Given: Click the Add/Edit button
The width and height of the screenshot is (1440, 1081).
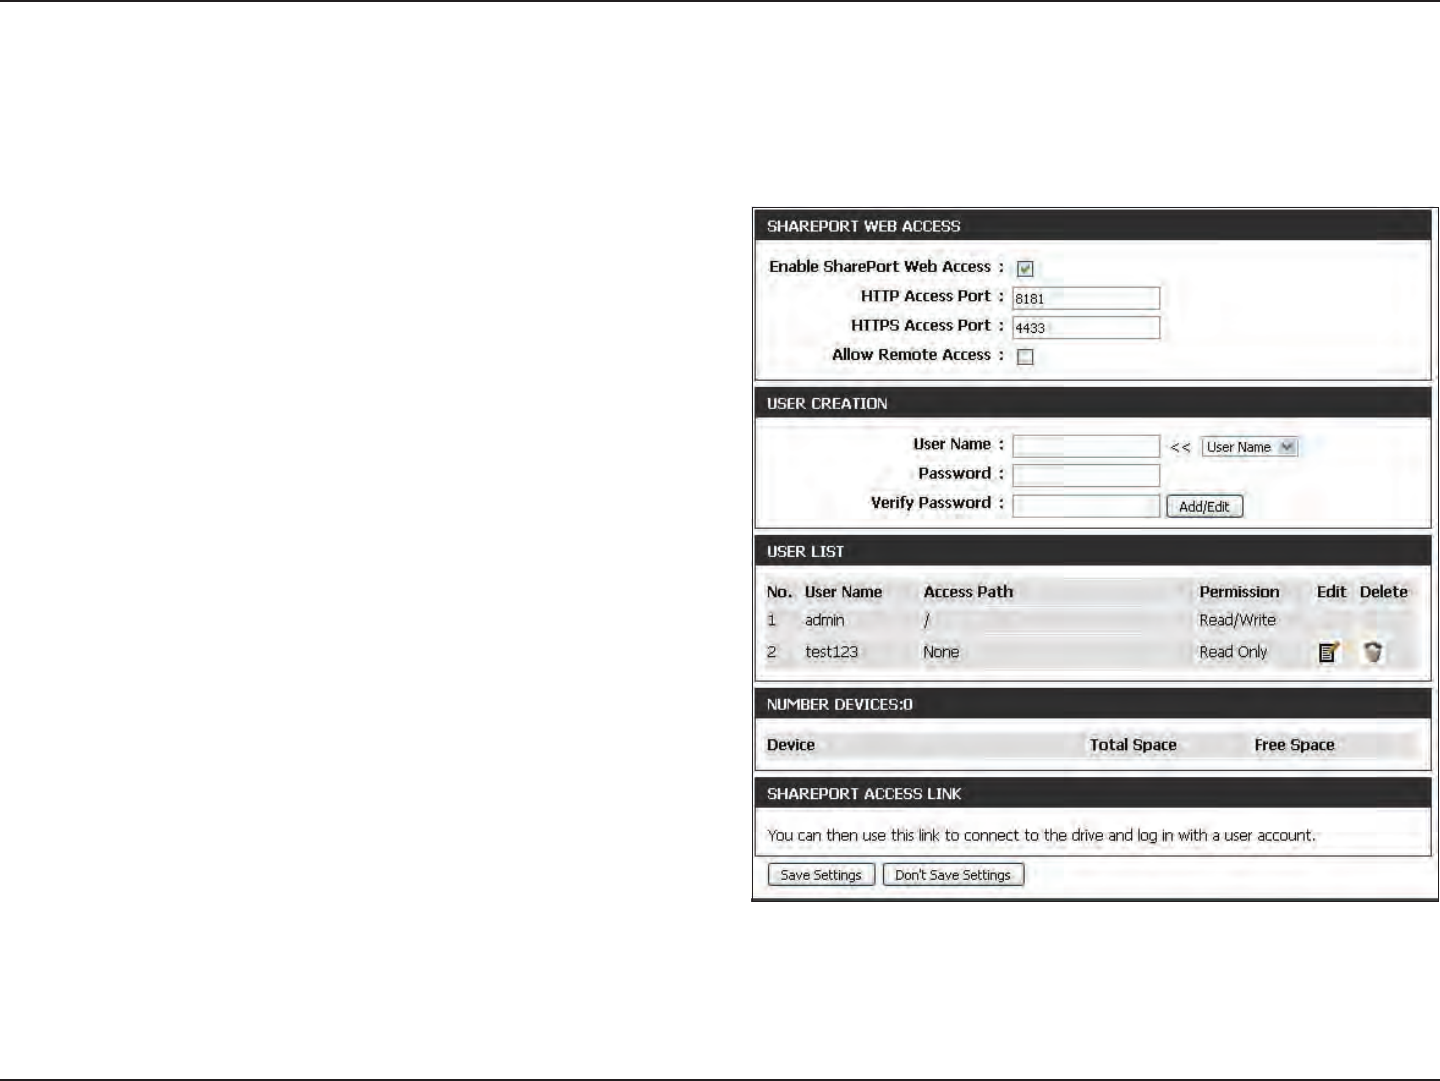Looking at the screenshot, I should pyautogui.click(x=1204, y=506).
